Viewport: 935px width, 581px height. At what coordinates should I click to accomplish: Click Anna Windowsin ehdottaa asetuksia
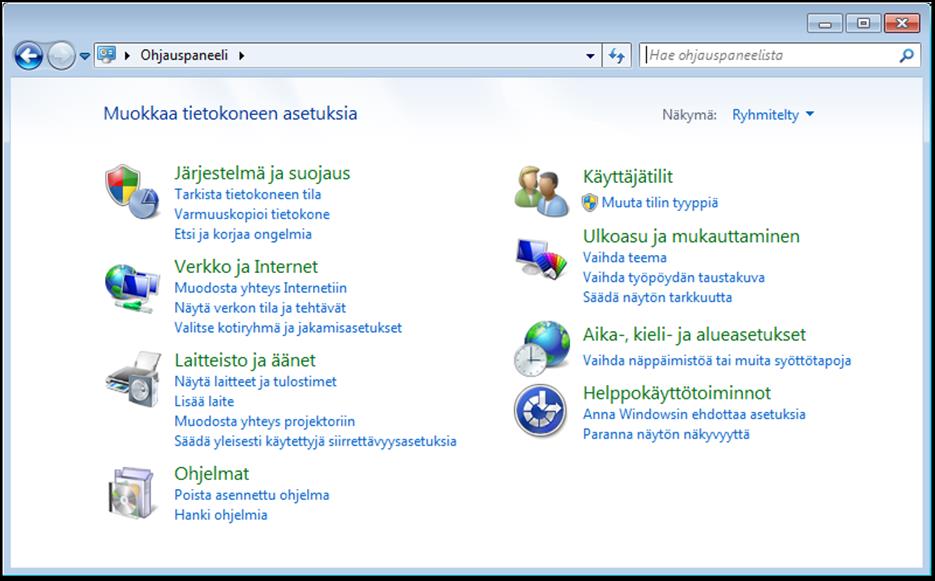coord(694,414)
